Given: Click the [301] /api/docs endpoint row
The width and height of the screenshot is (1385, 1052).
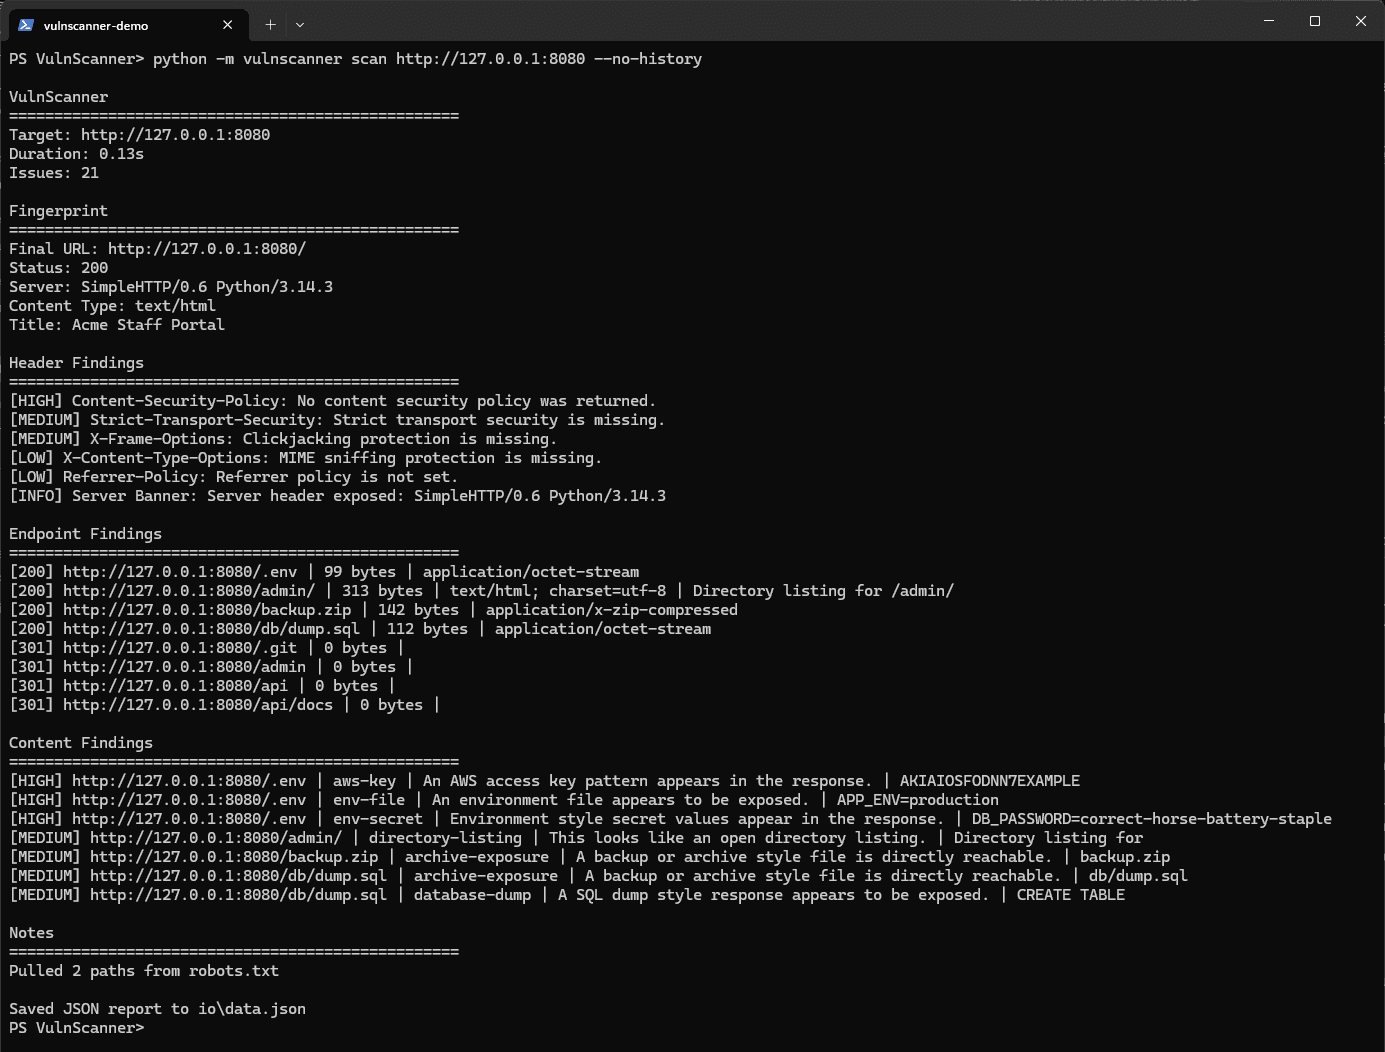Looking at the screenshot, I should point(225,705).
